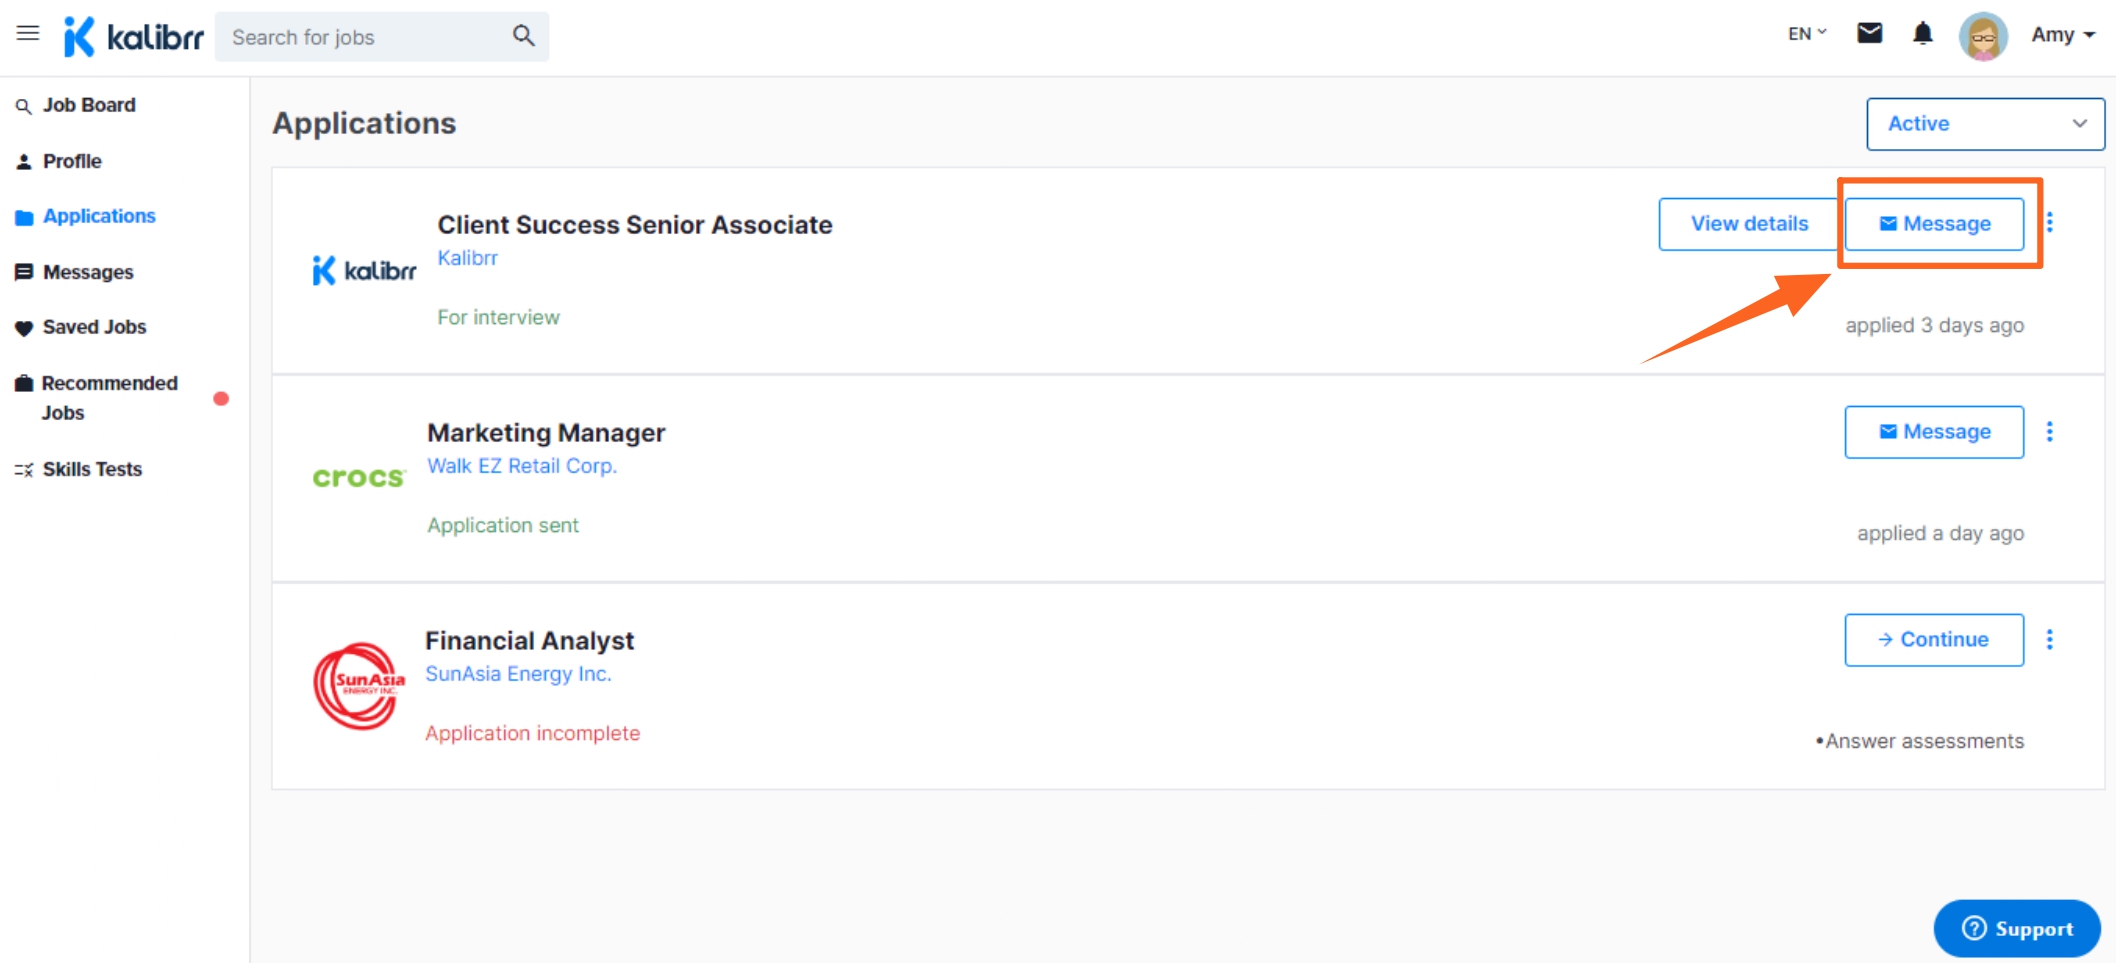Open the notifications bell
This screenshot has width=2116, height=963.
(1922, 33)
